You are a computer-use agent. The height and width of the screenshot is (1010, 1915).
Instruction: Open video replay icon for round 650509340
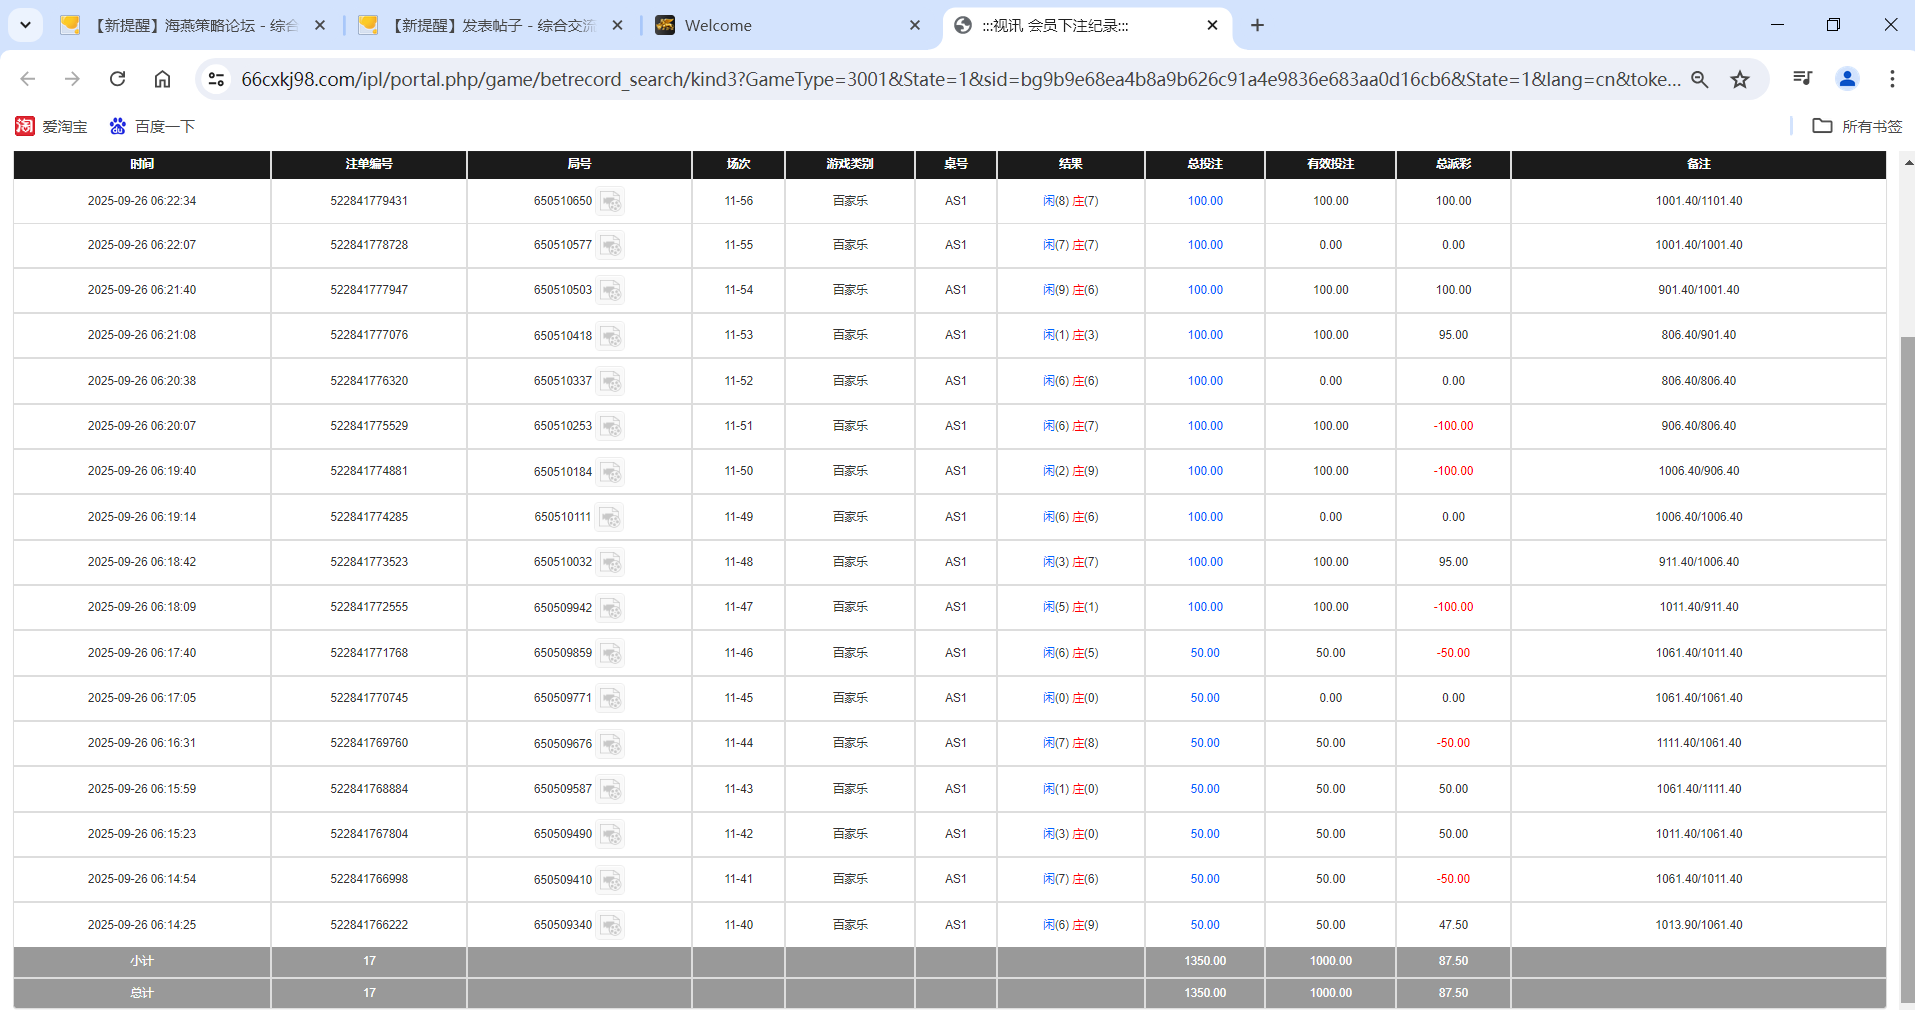611,925
